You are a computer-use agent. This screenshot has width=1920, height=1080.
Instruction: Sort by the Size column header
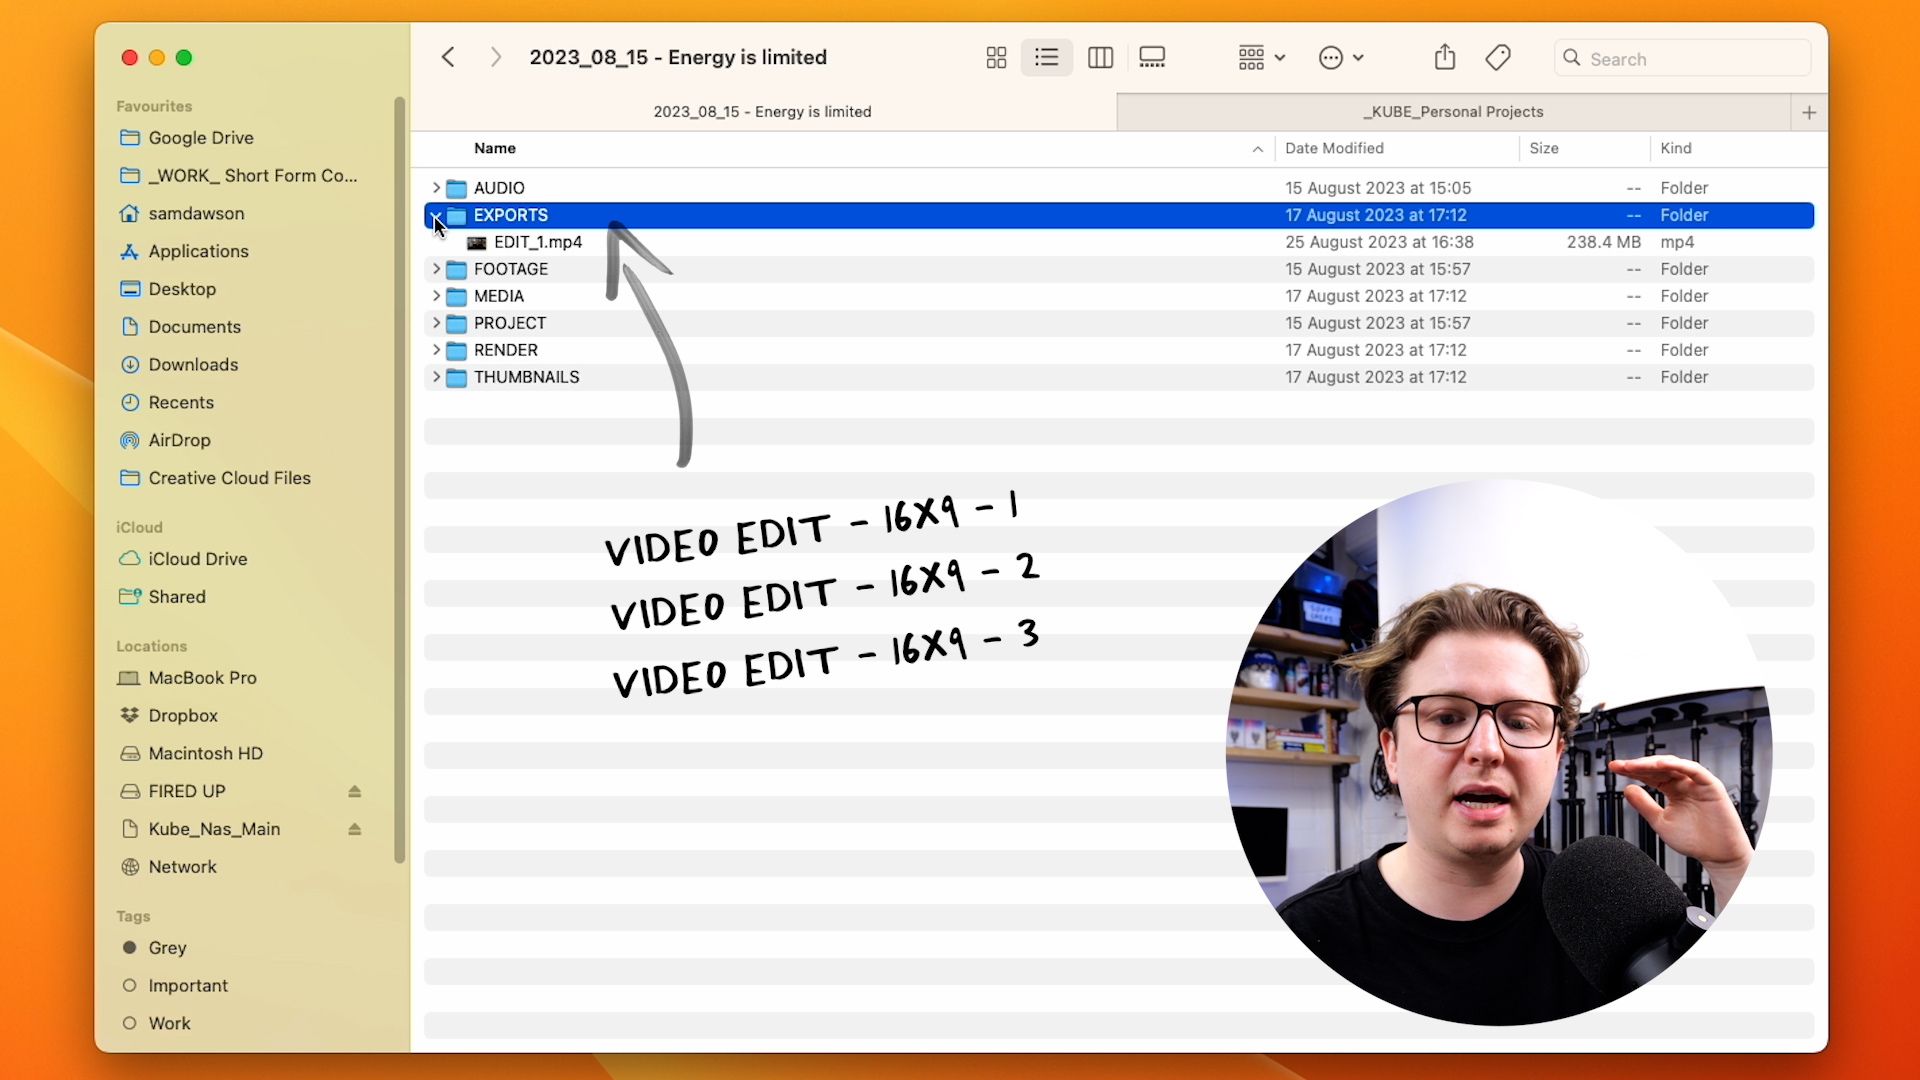[x=1544, y=148]
